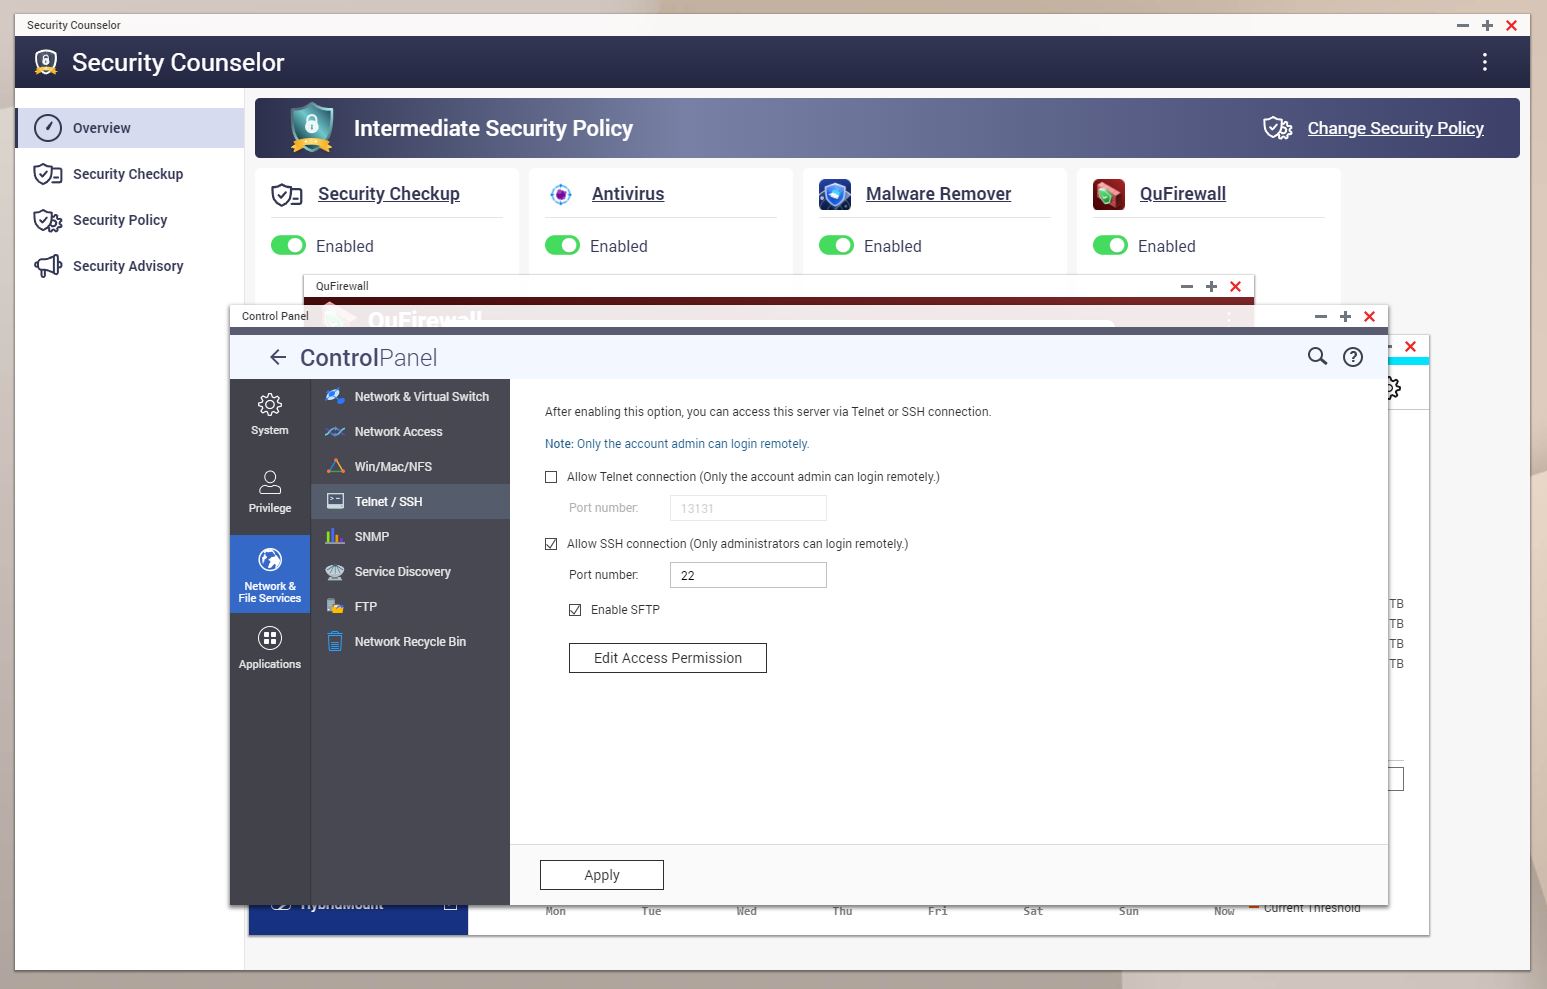Disable the Enable SFTP checkbox

(x=575, y=610)
